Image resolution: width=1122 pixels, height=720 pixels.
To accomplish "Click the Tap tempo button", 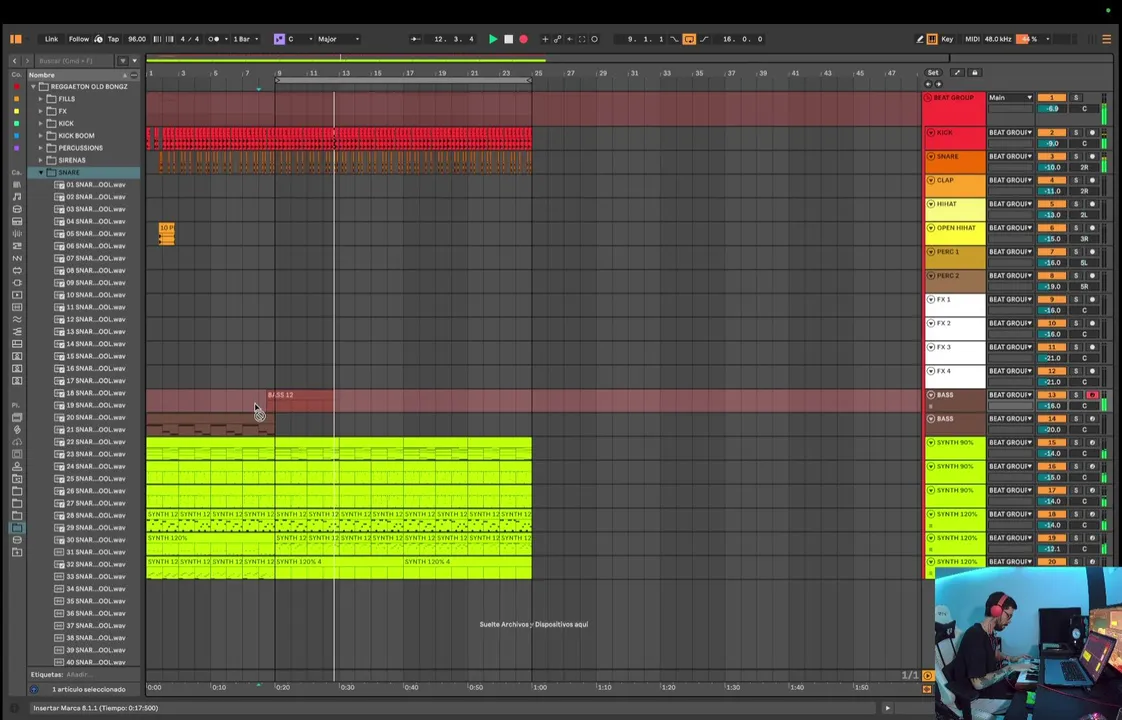I will [113, 39].
